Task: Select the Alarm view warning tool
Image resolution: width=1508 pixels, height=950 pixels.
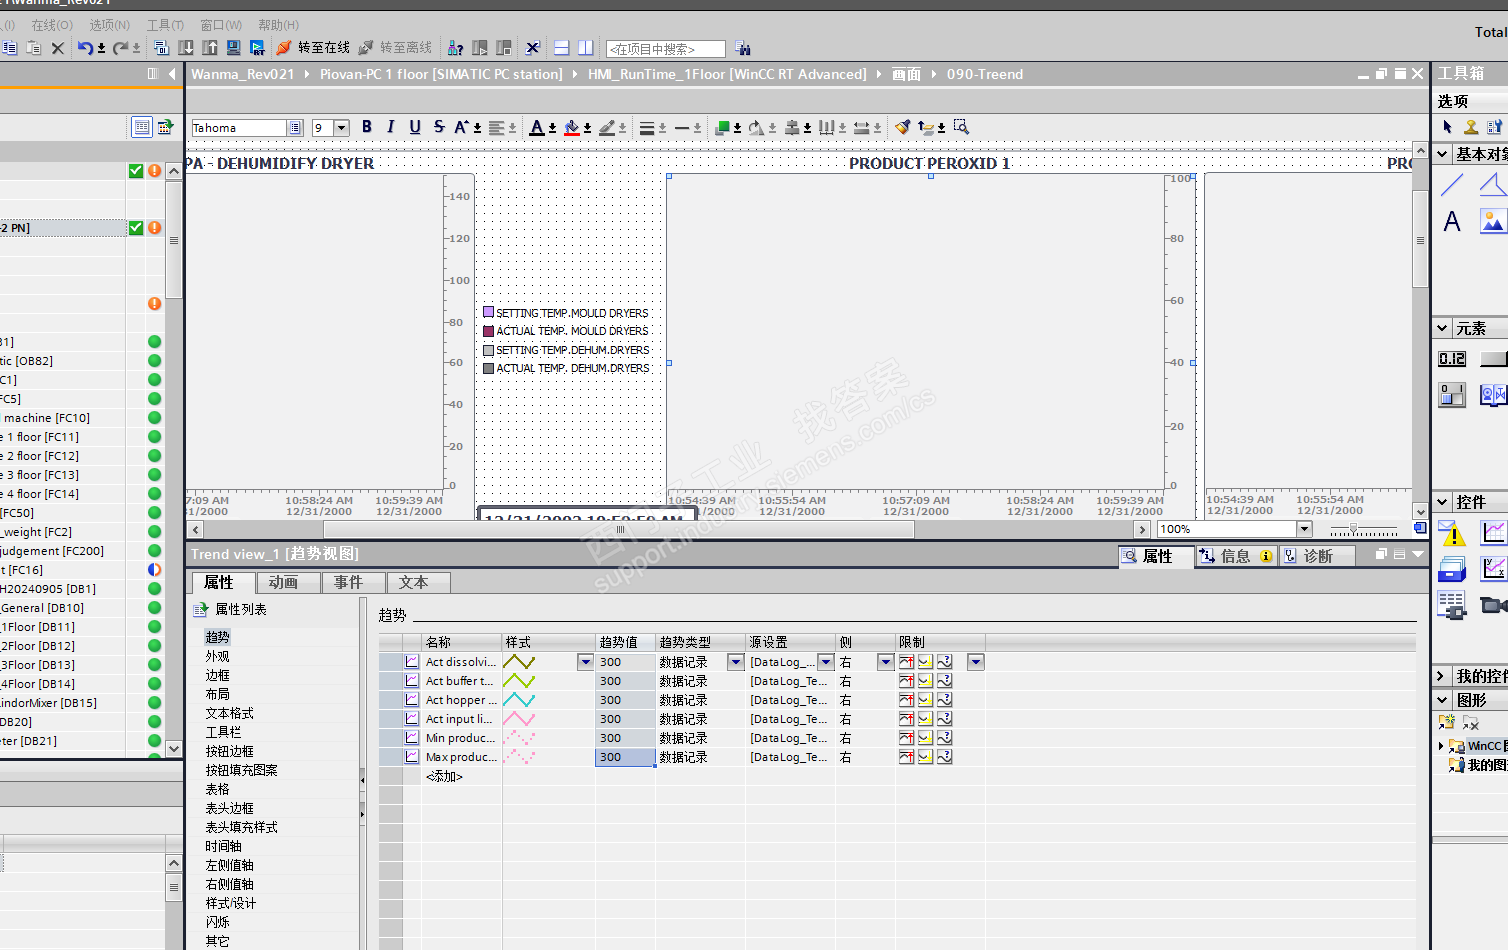Action: pyautogui.click(x=1452, y=533)
